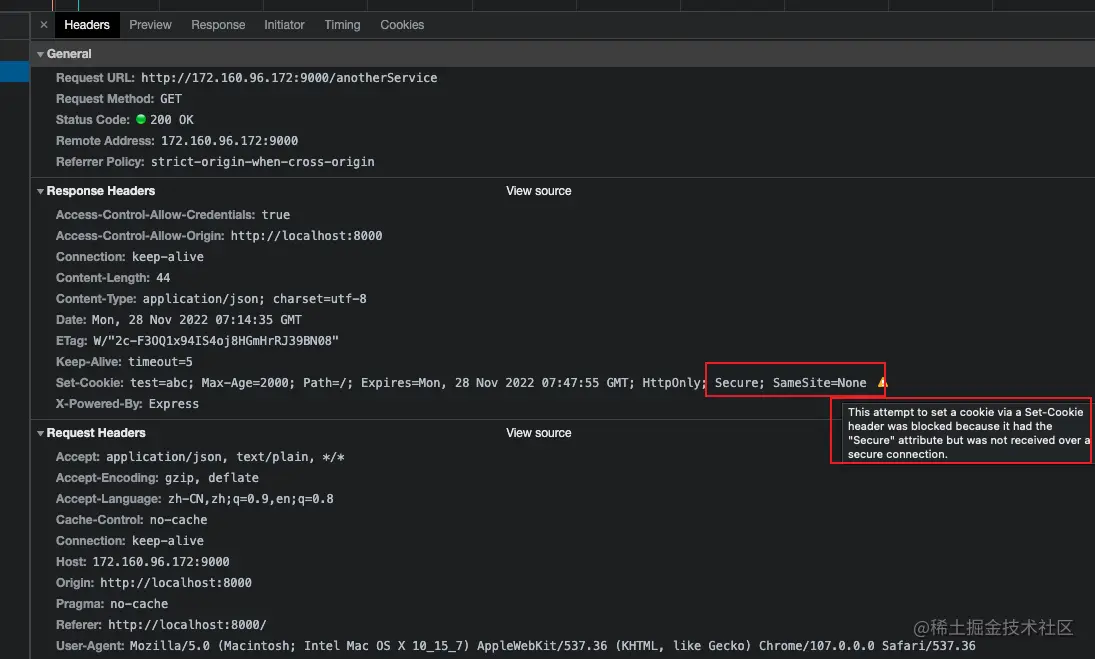The height and width of the screenshot is (659, 1095).
Task: Close the request details panel
Action: (x=44, y=24)
